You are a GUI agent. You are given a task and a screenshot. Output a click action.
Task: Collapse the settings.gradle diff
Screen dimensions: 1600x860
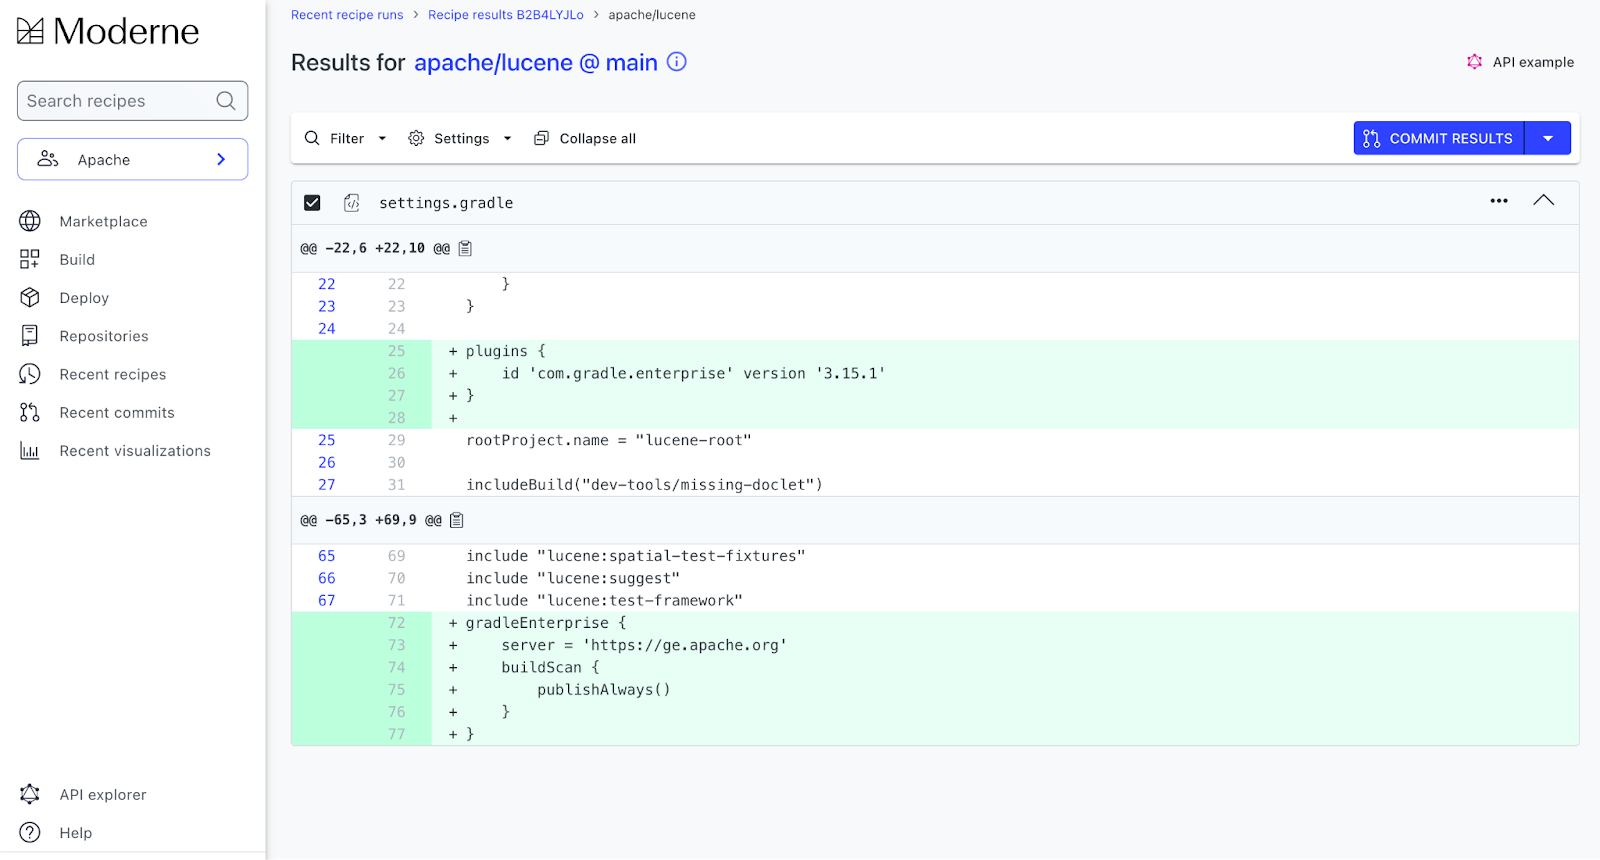coord(1544,200)
